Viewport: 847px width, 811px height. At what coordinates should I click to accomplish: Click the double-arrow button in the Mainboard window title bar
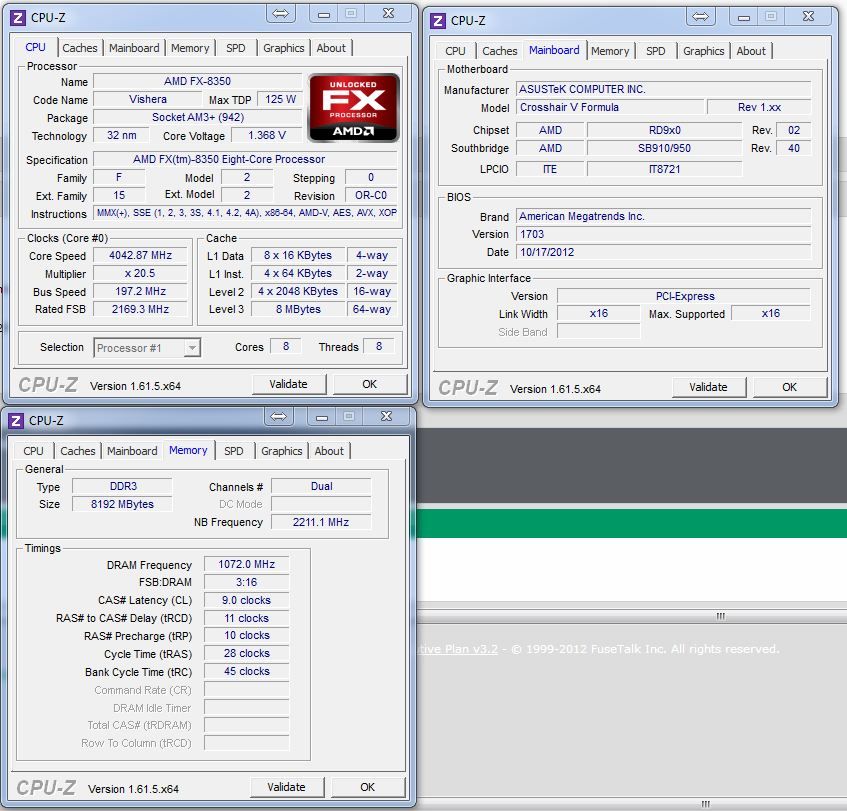(x=700, y=16)
